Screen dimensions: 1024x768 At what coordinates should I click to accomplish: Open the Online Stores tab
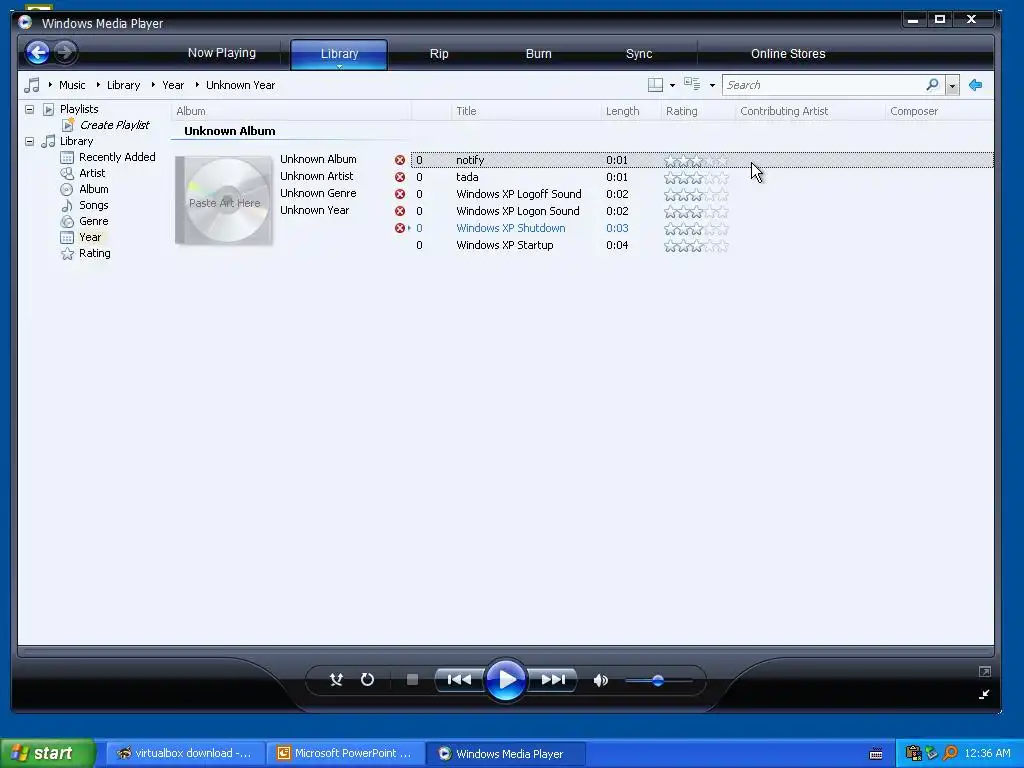(x=788, y=54)
